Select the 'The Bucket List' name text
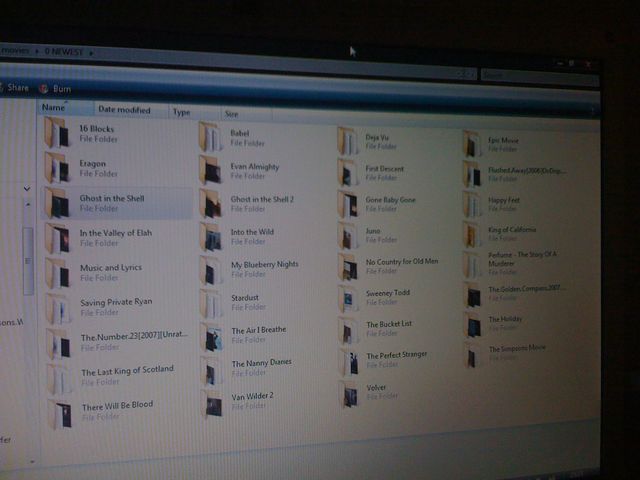640x480 pixels. point(389,324)
